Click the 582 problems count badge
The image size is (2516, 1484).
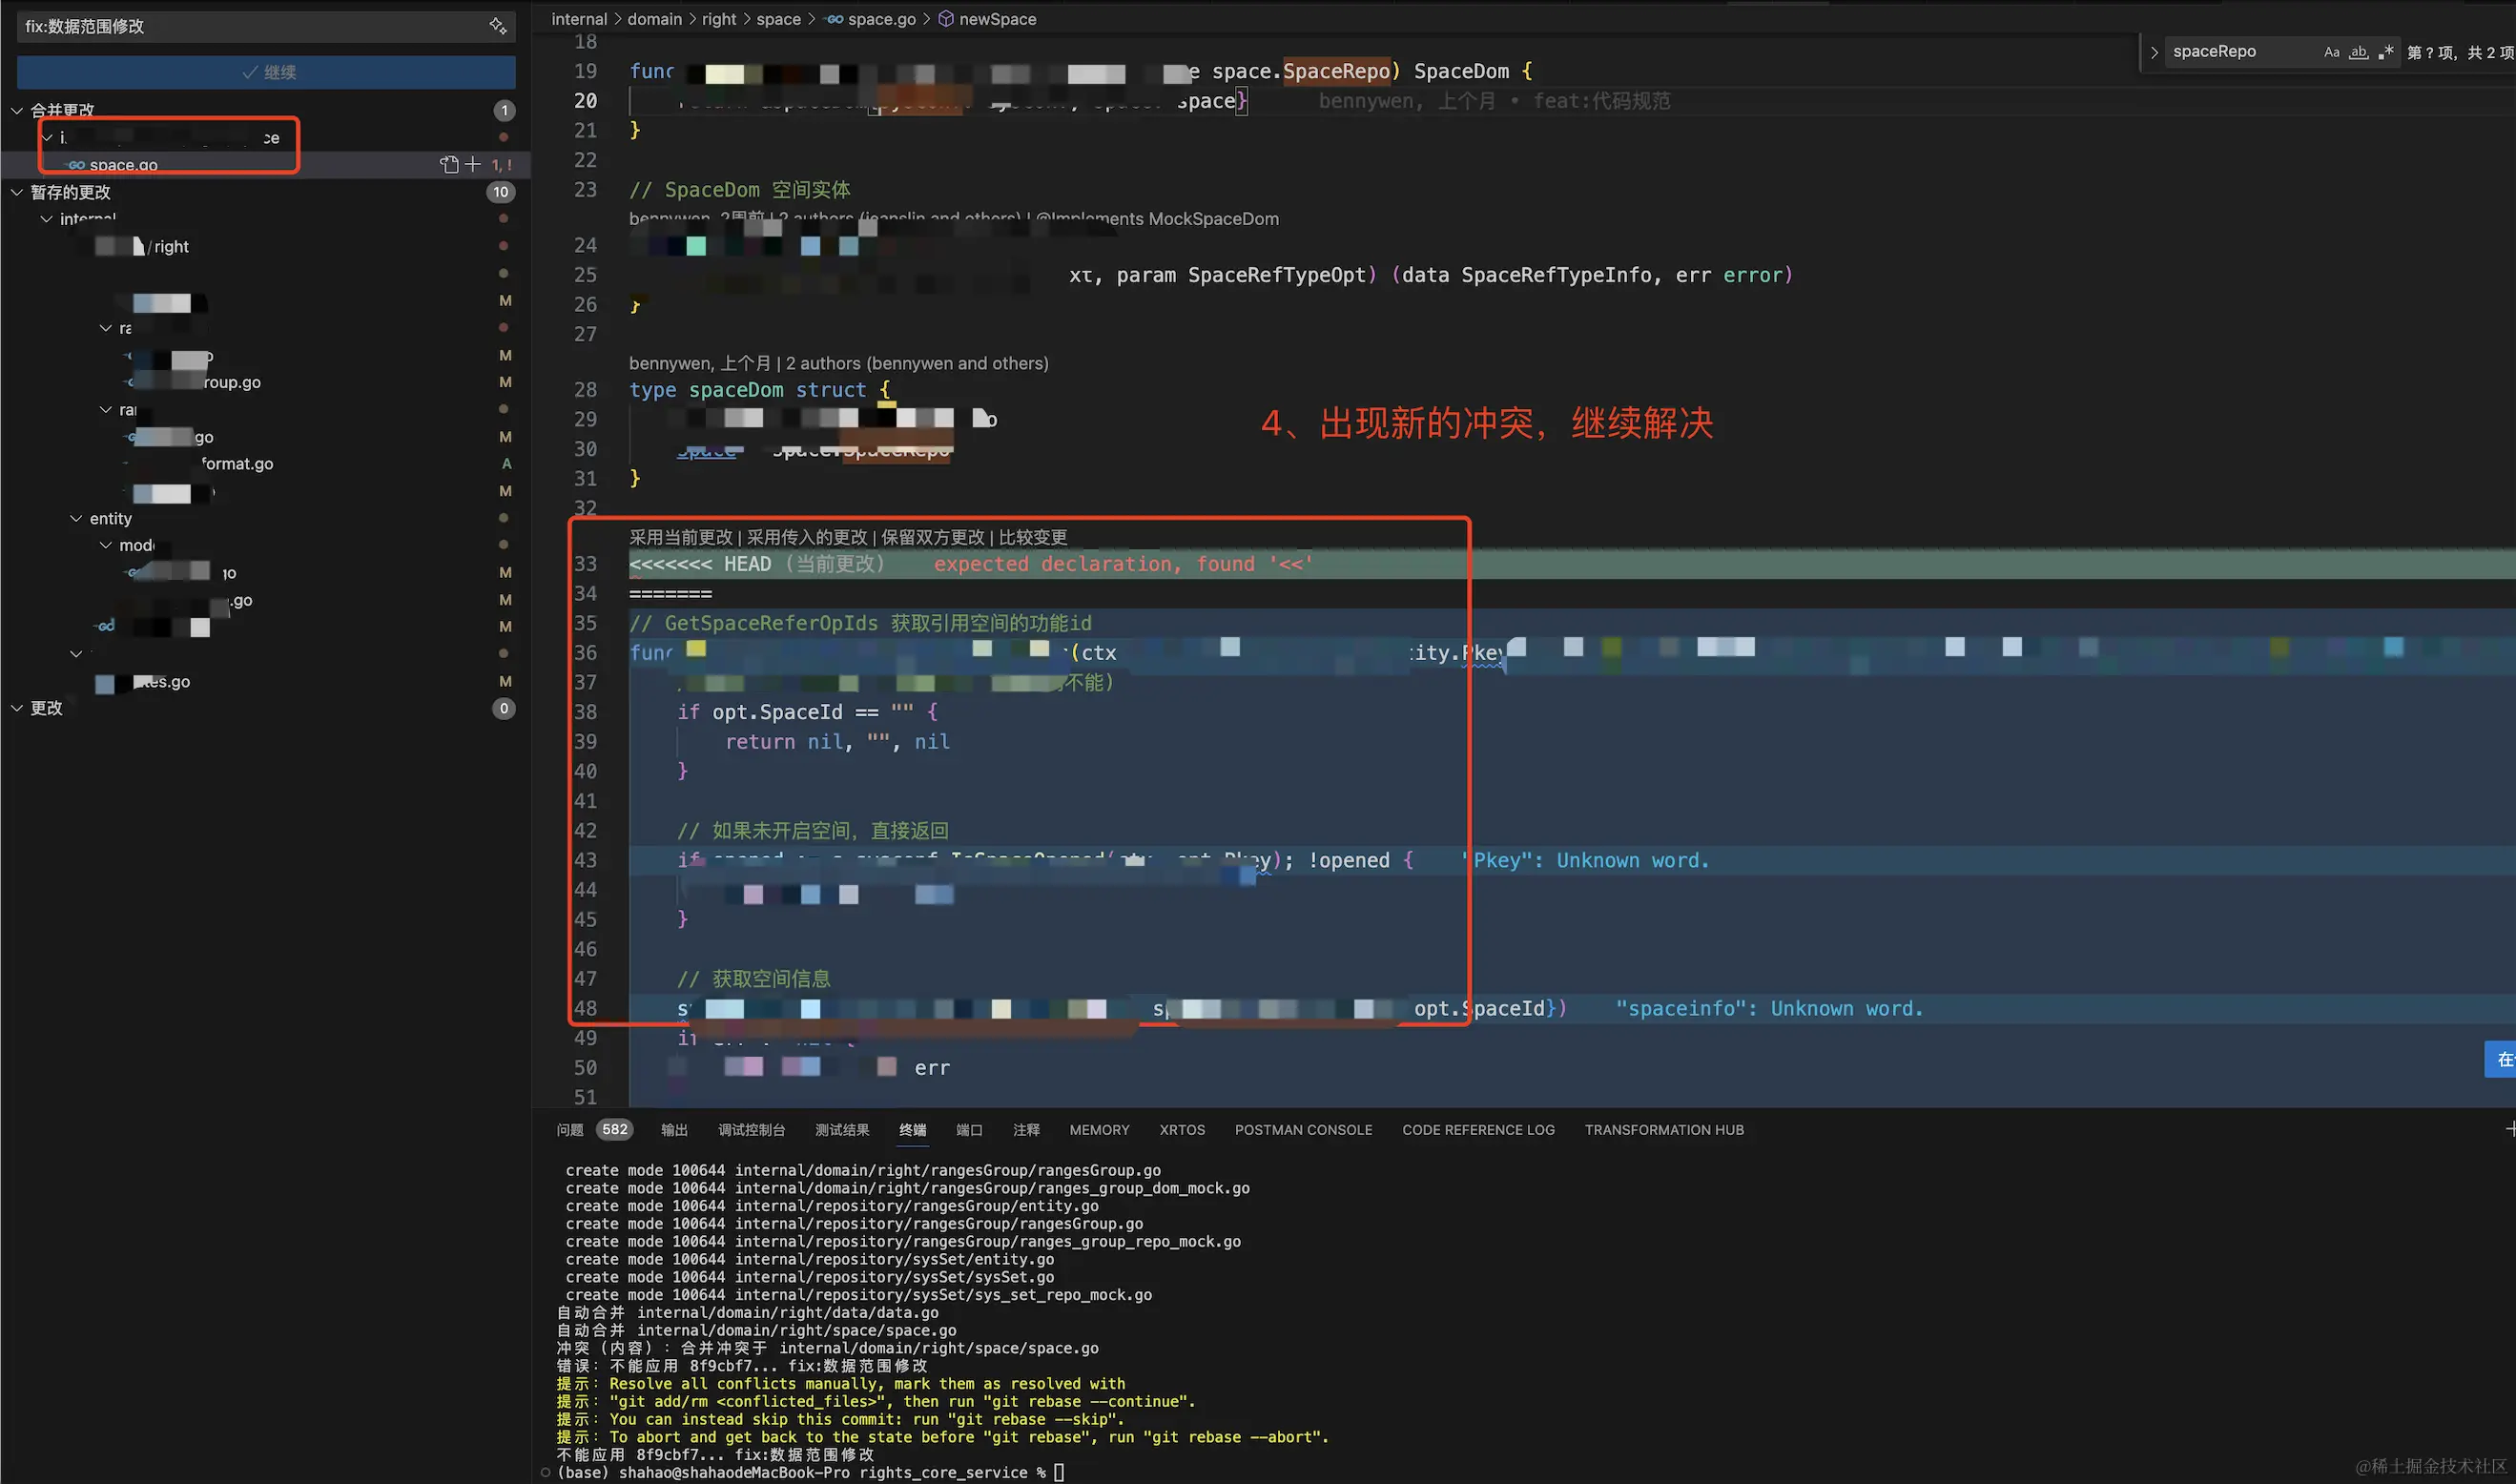tap(614, 1129)
